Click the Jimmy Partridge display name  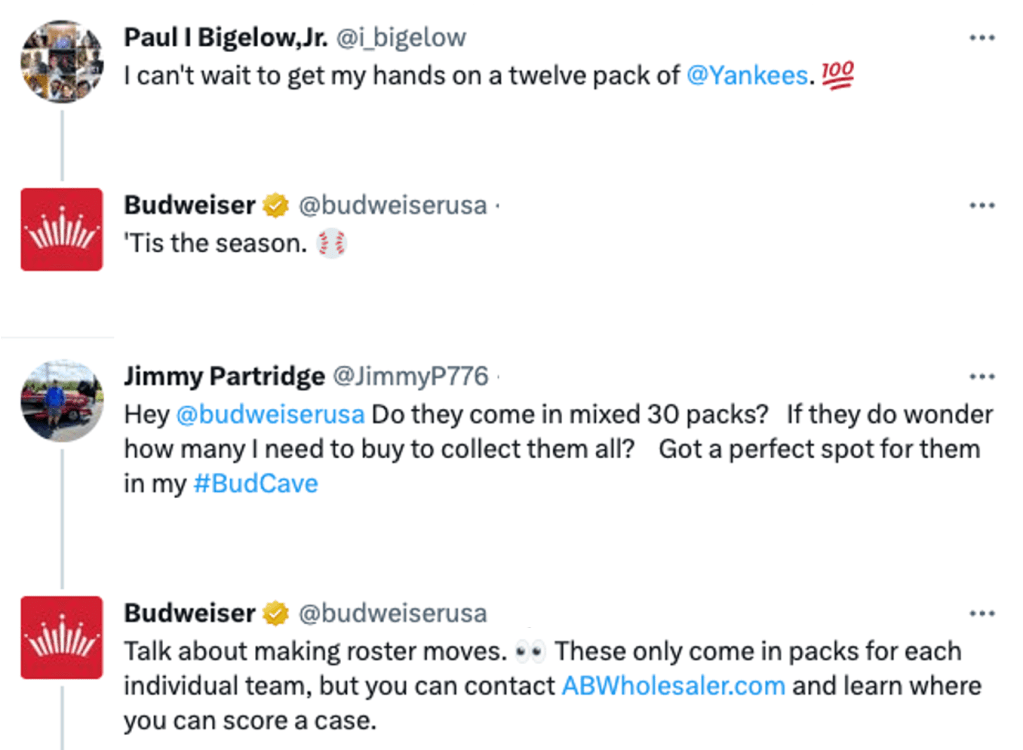coord(224,377)
